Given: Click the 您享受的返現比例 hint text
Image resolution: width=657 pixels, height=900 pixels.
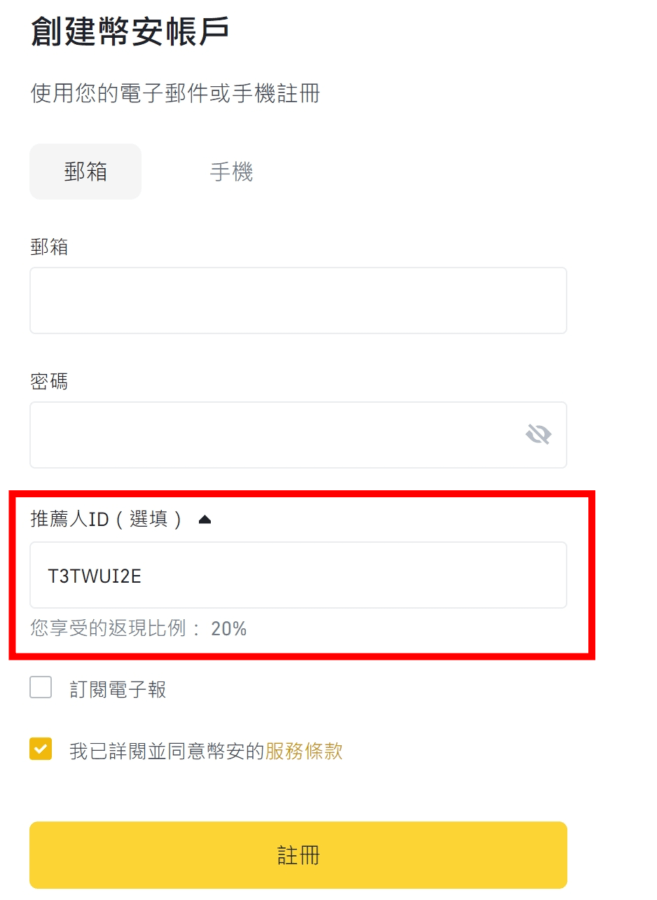Looking at the screenshot, I should coord(108,629).
